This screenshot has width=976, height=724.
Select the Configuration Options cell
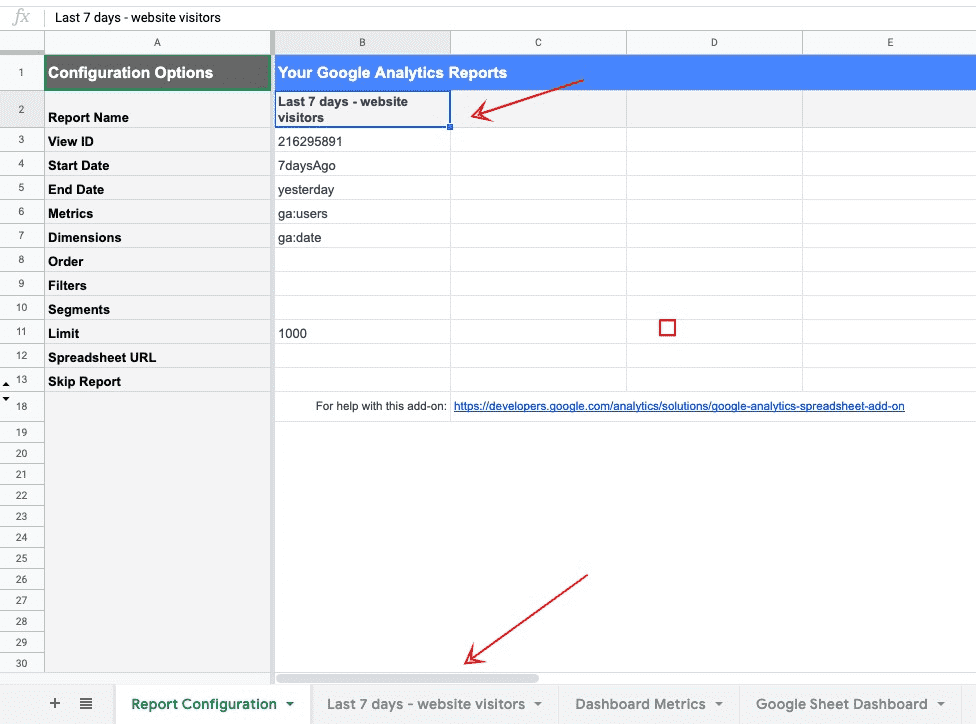(x=157, y=72)
